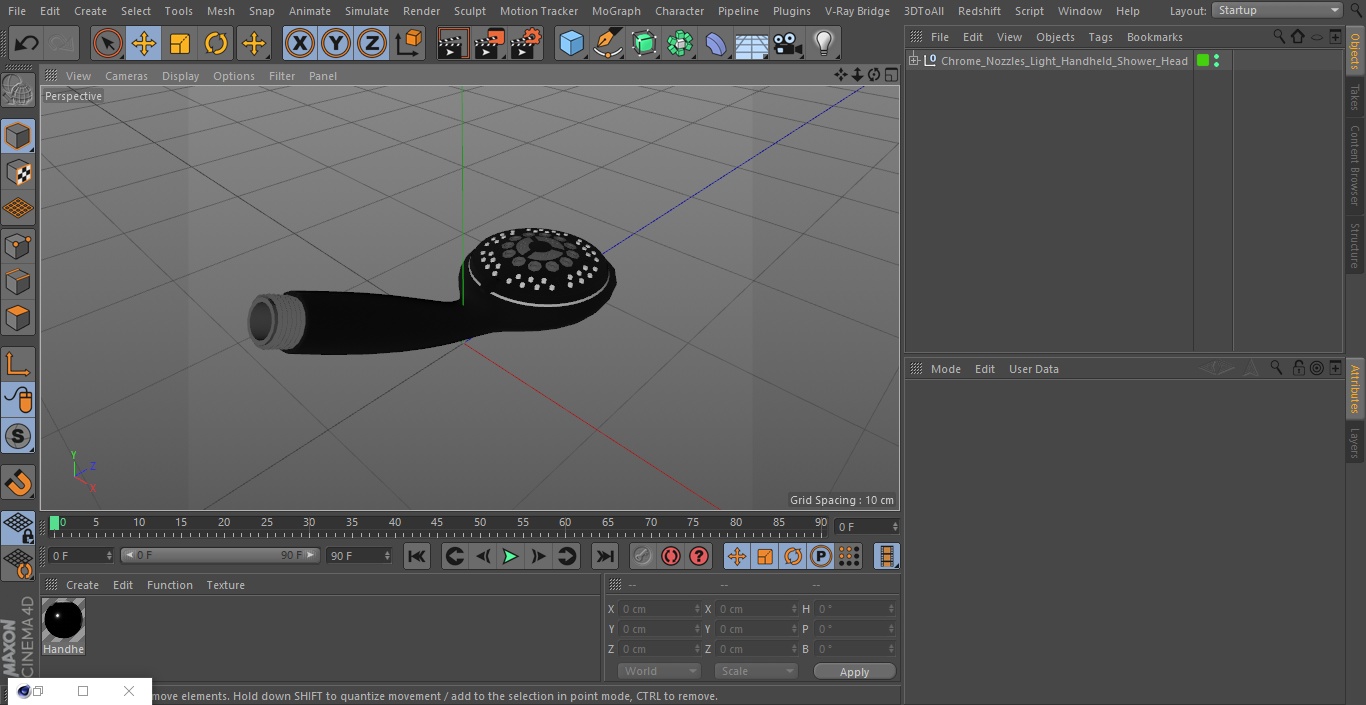1366x705 pixels.
Task: Switch to Model mode icon
Action: 18,136
